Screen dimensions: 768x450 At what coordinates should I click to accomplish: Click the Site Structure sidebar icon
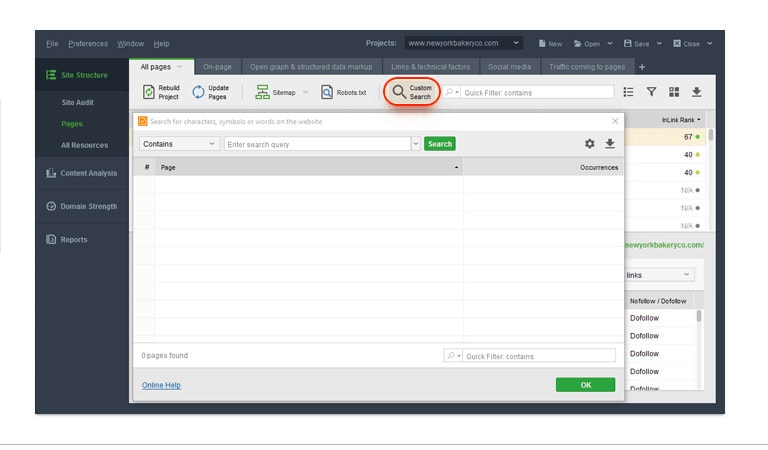tap(50, 75)
